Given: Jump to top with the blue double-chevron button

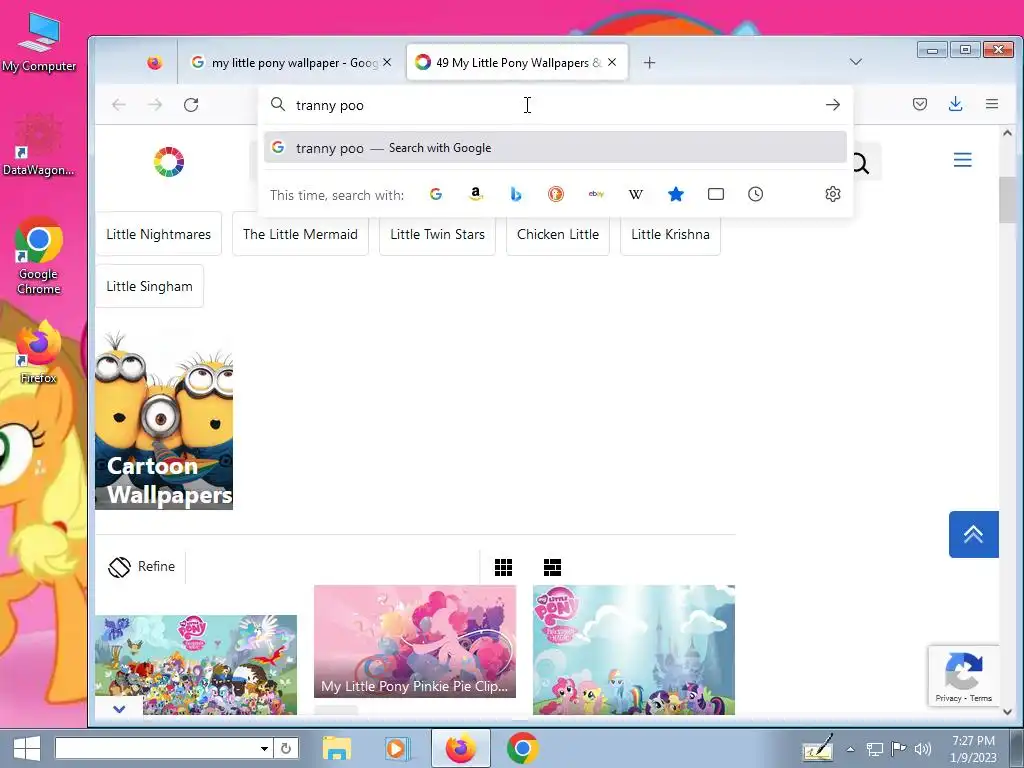Looking at the screenshot, I should tap(974, 534).
